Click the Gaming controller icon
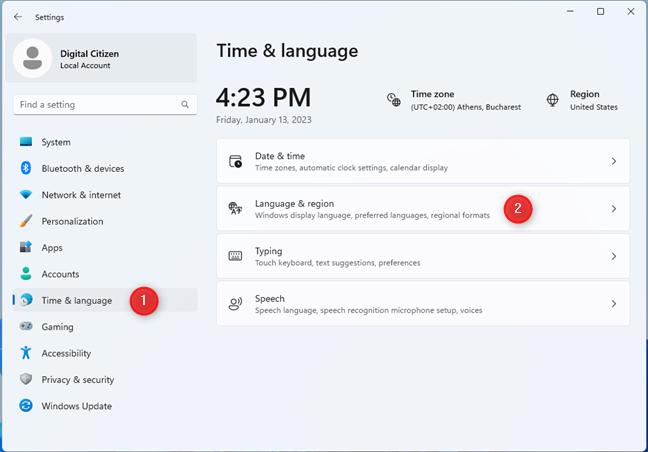This screenshot has width=648, height=452. click(x=26, y=326)
